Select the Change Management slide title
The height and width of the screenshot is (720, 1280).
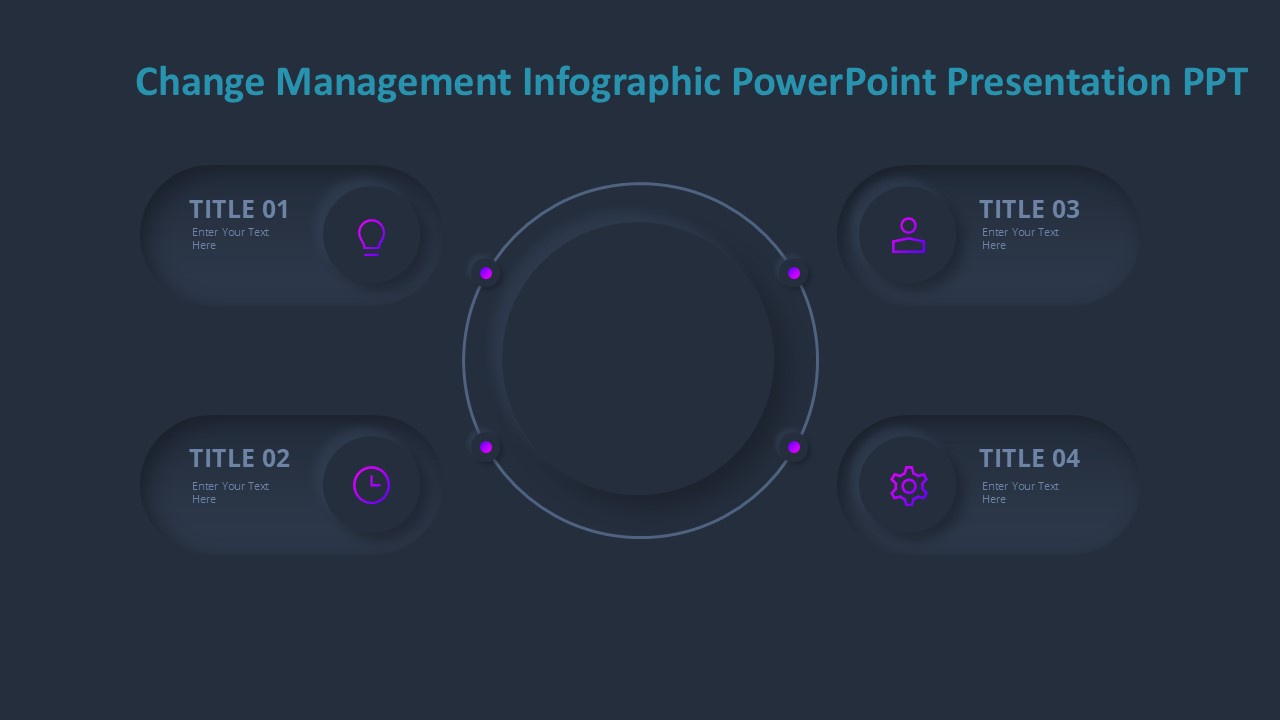[691, 81]
